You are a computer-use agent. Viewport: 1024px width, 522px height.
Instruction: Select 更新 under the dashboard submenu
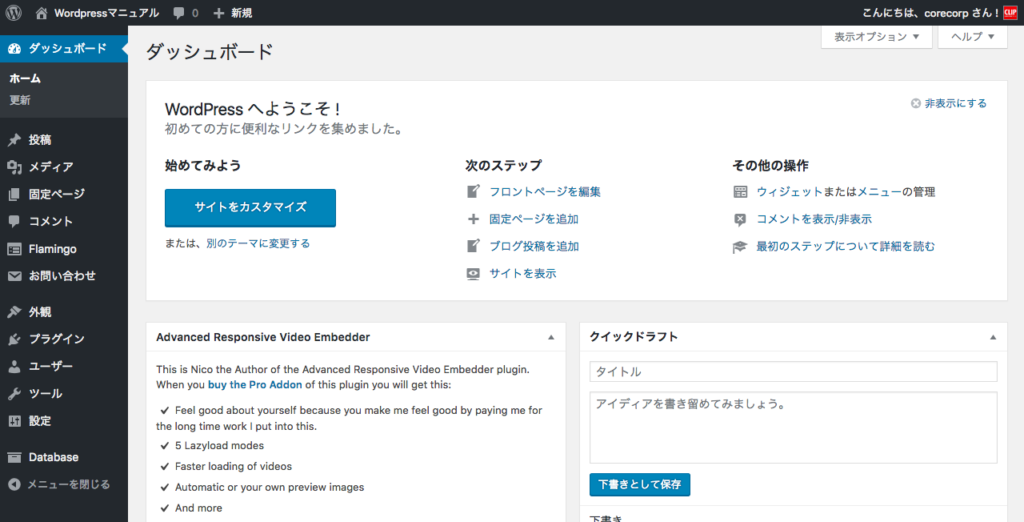click(20, 100)
